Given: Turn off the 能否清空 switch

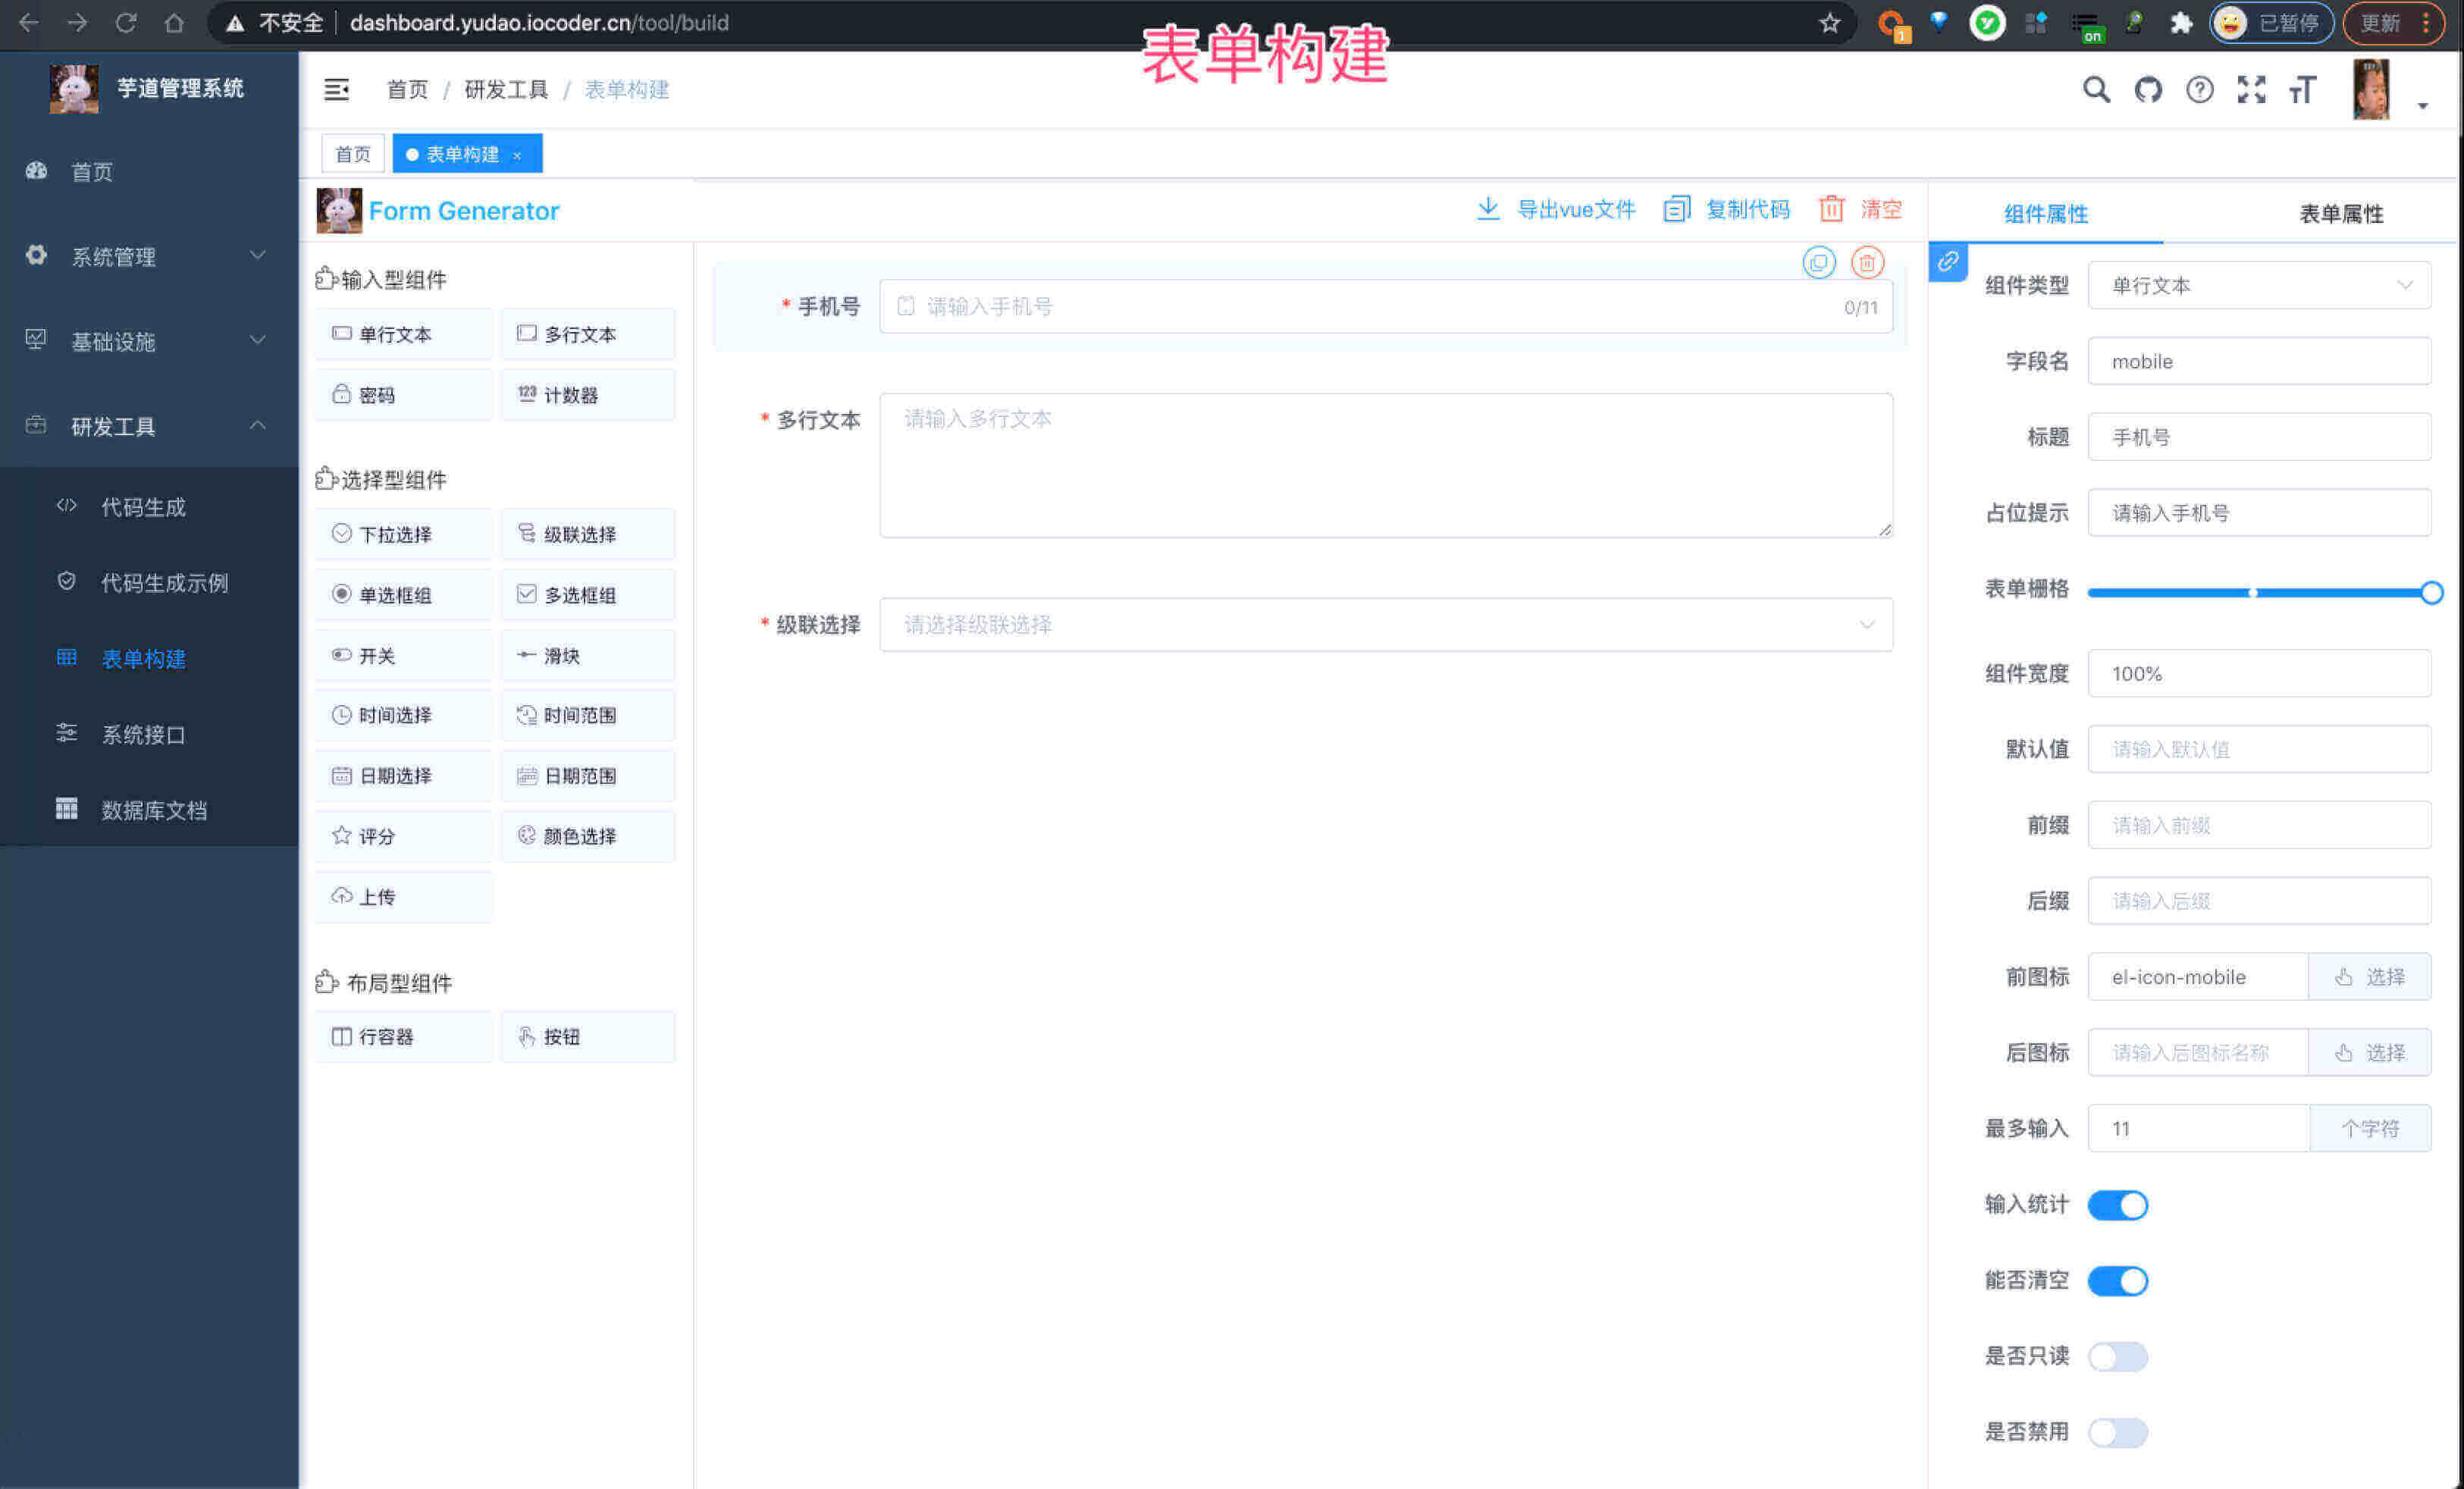Looking at the screenshot, I should [2117, 1281].
